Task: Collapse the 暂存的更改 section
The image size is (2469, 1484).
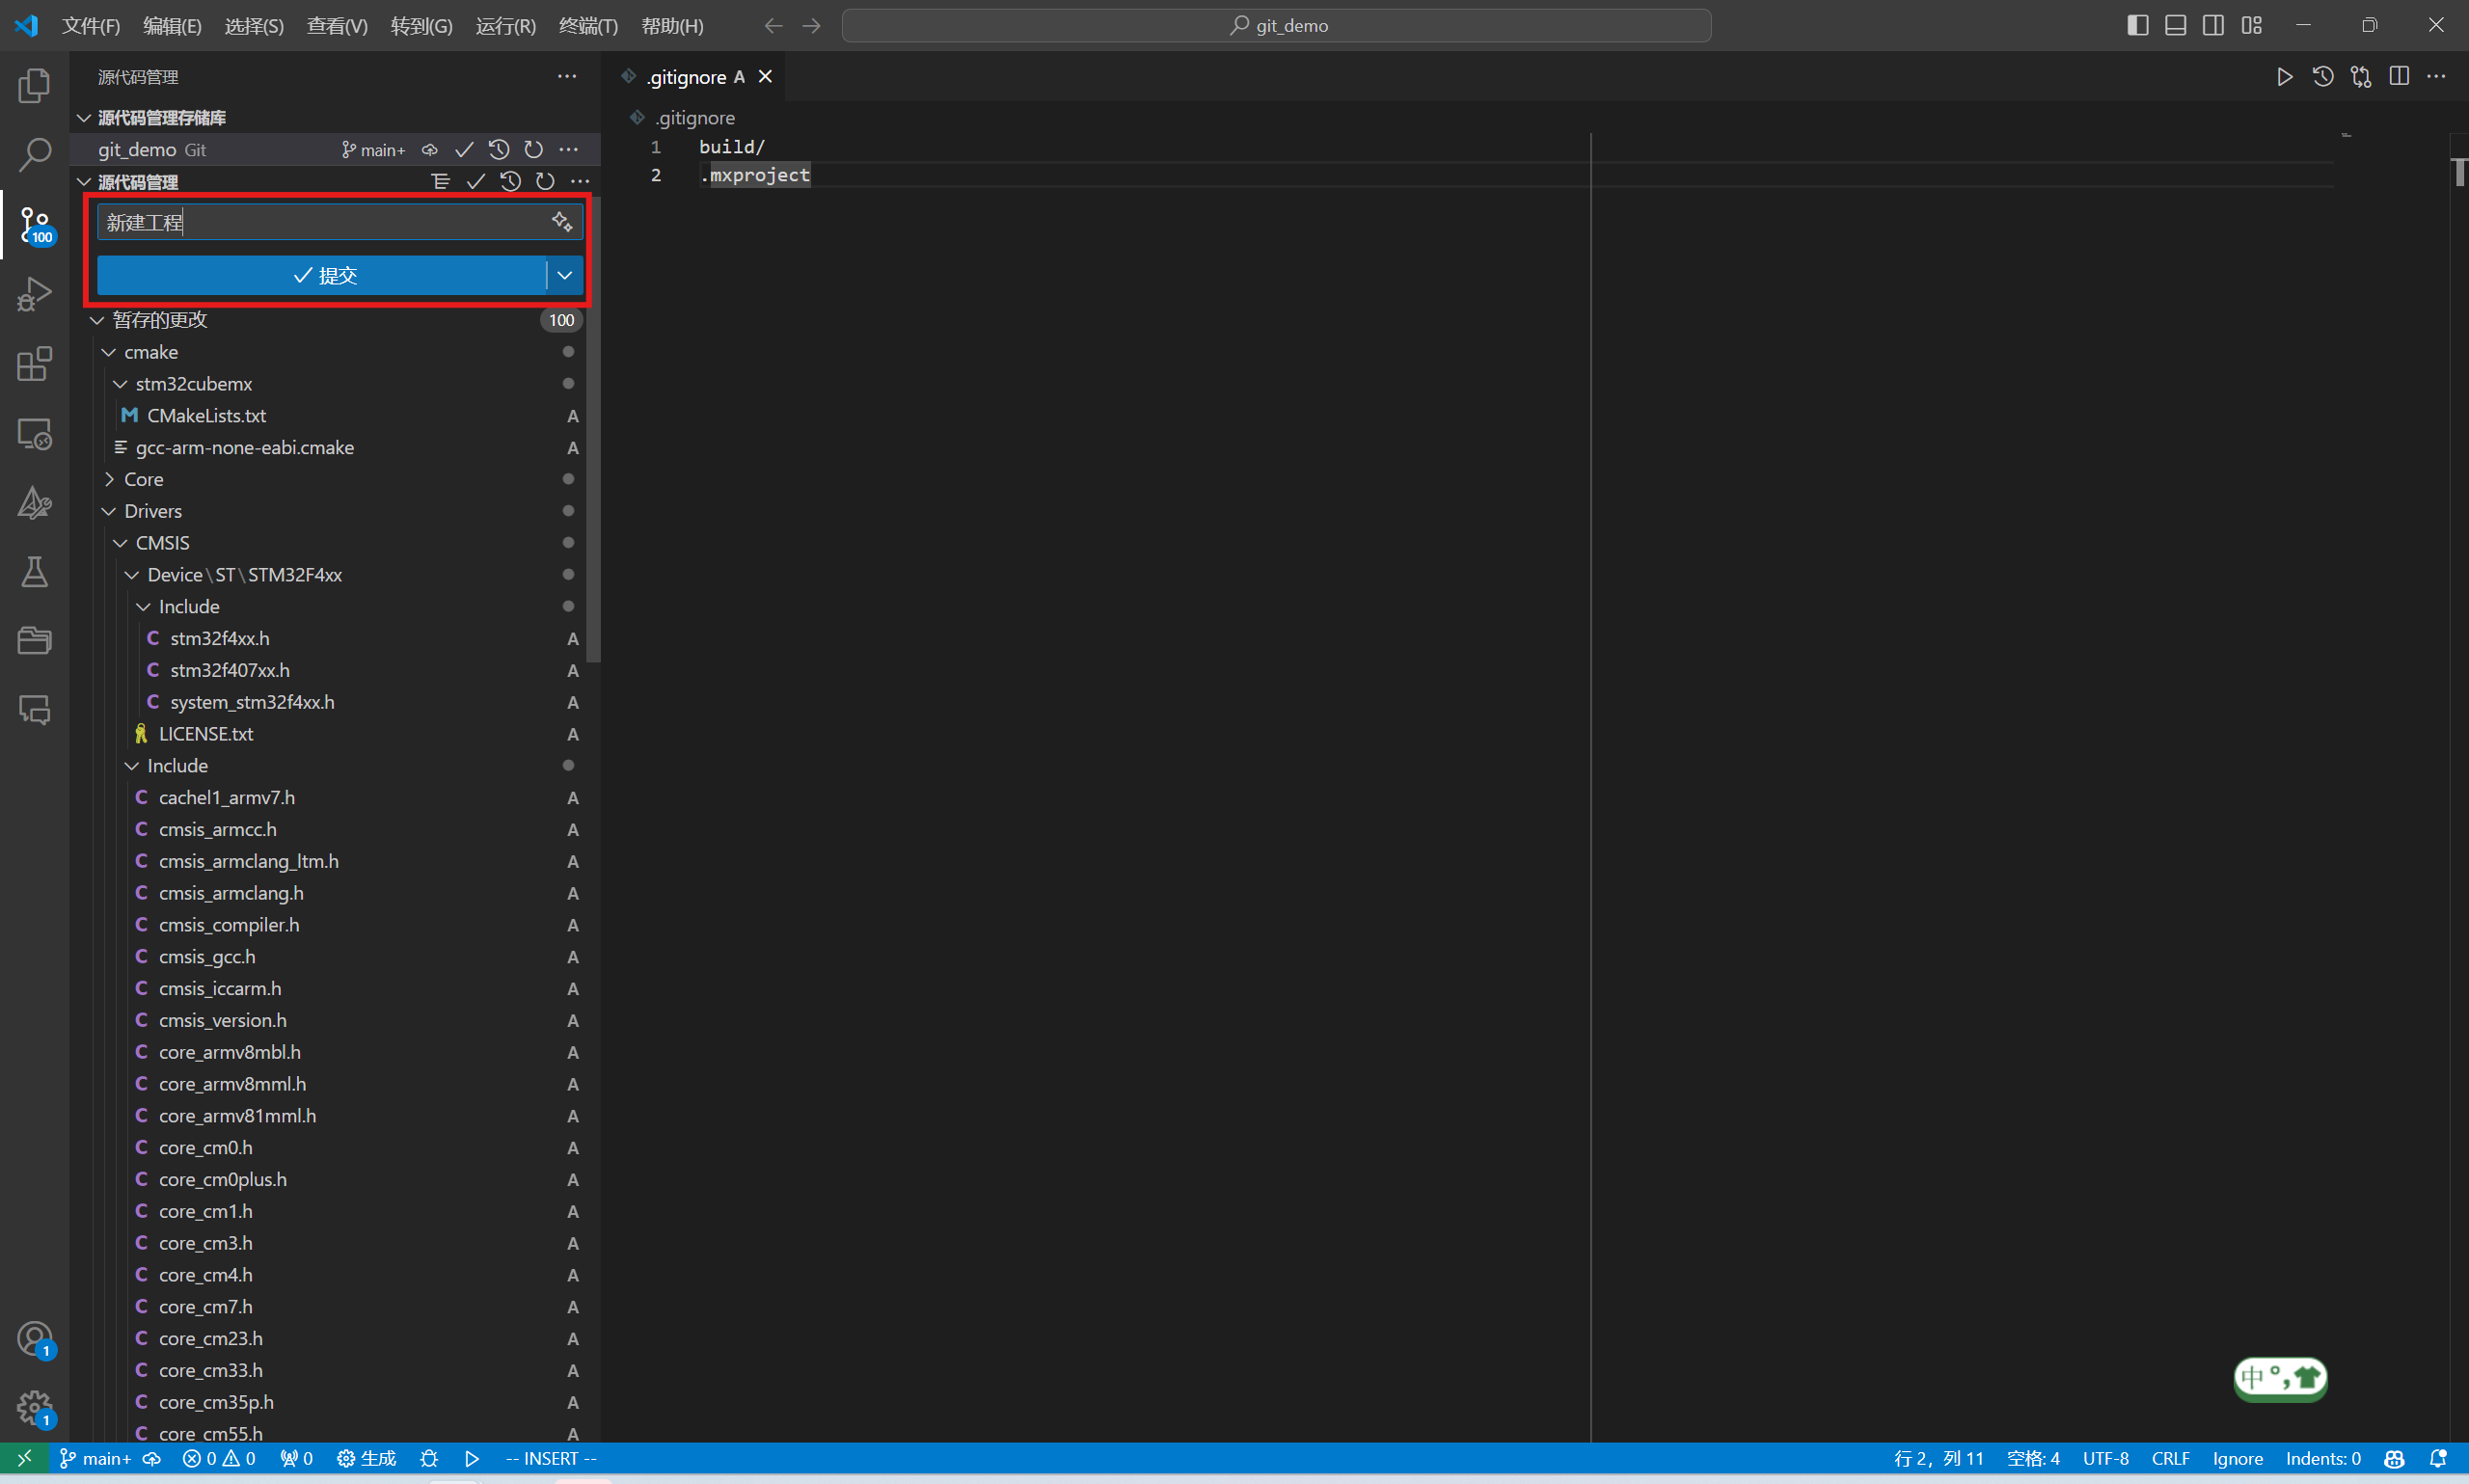Action: pos(97,320)
